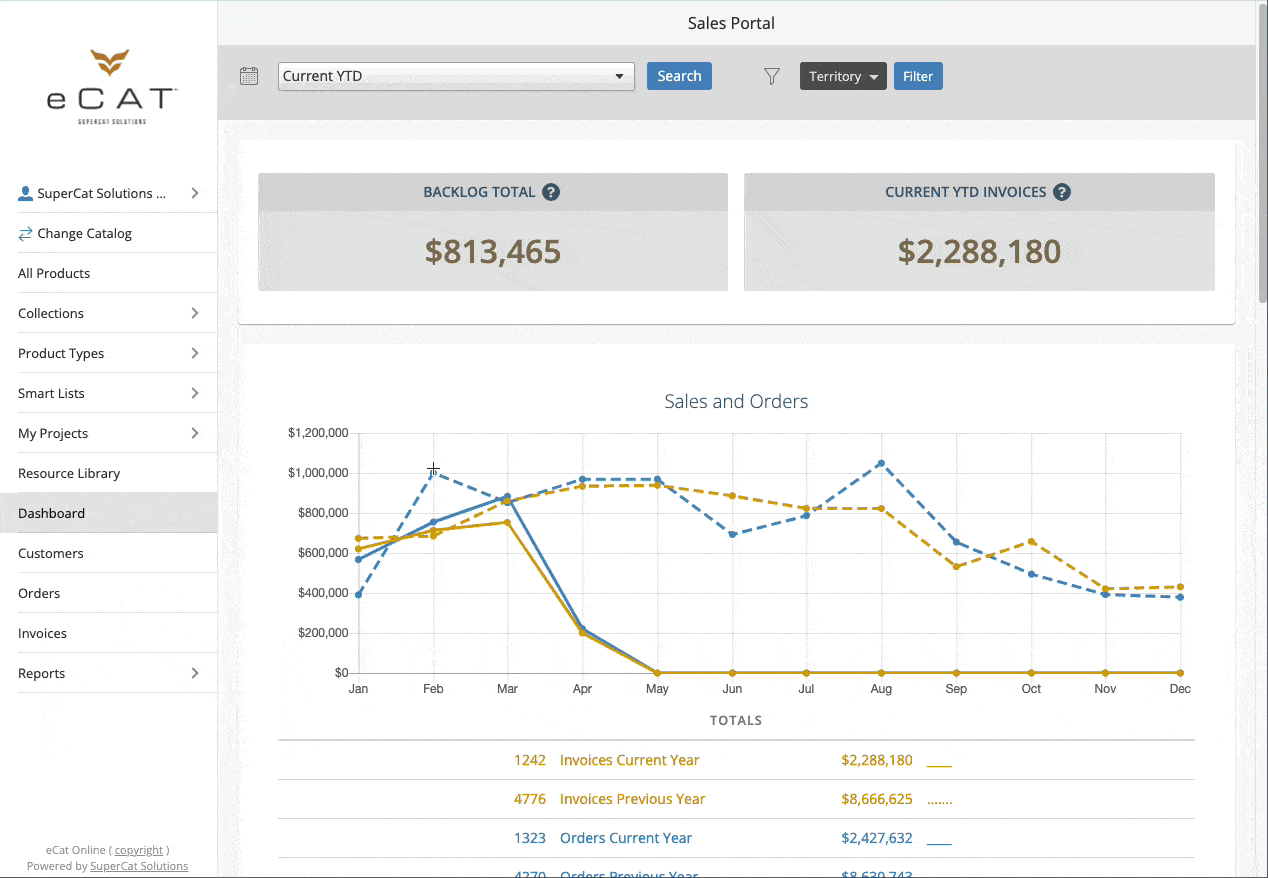Click the calendar icon beside date range
The width and height of the screenshot is (1268, 878).
point(249,76)
